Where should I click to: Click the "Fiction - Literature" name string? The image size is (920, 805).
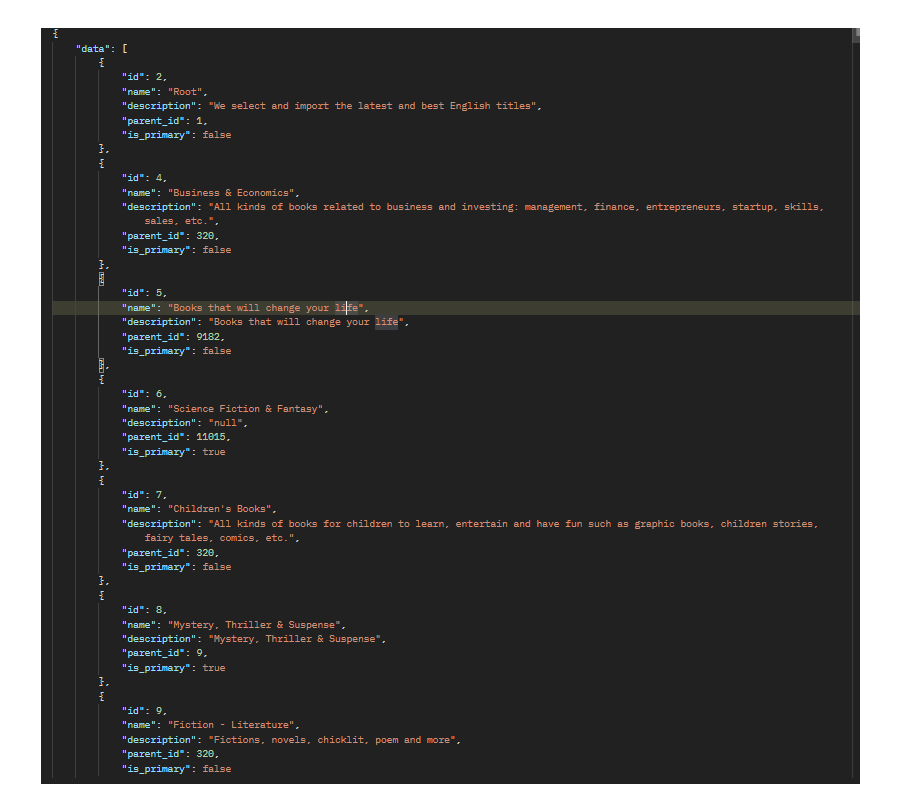231,725
